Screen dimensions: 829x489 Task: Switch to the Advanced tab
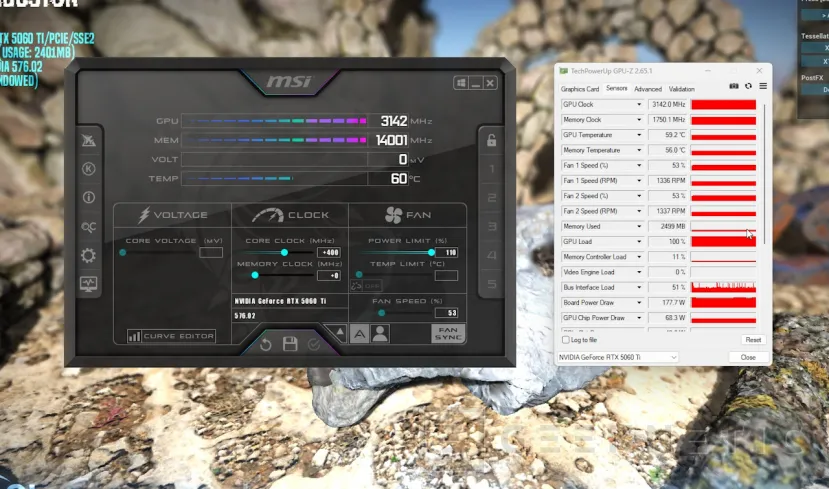point(648,89)
